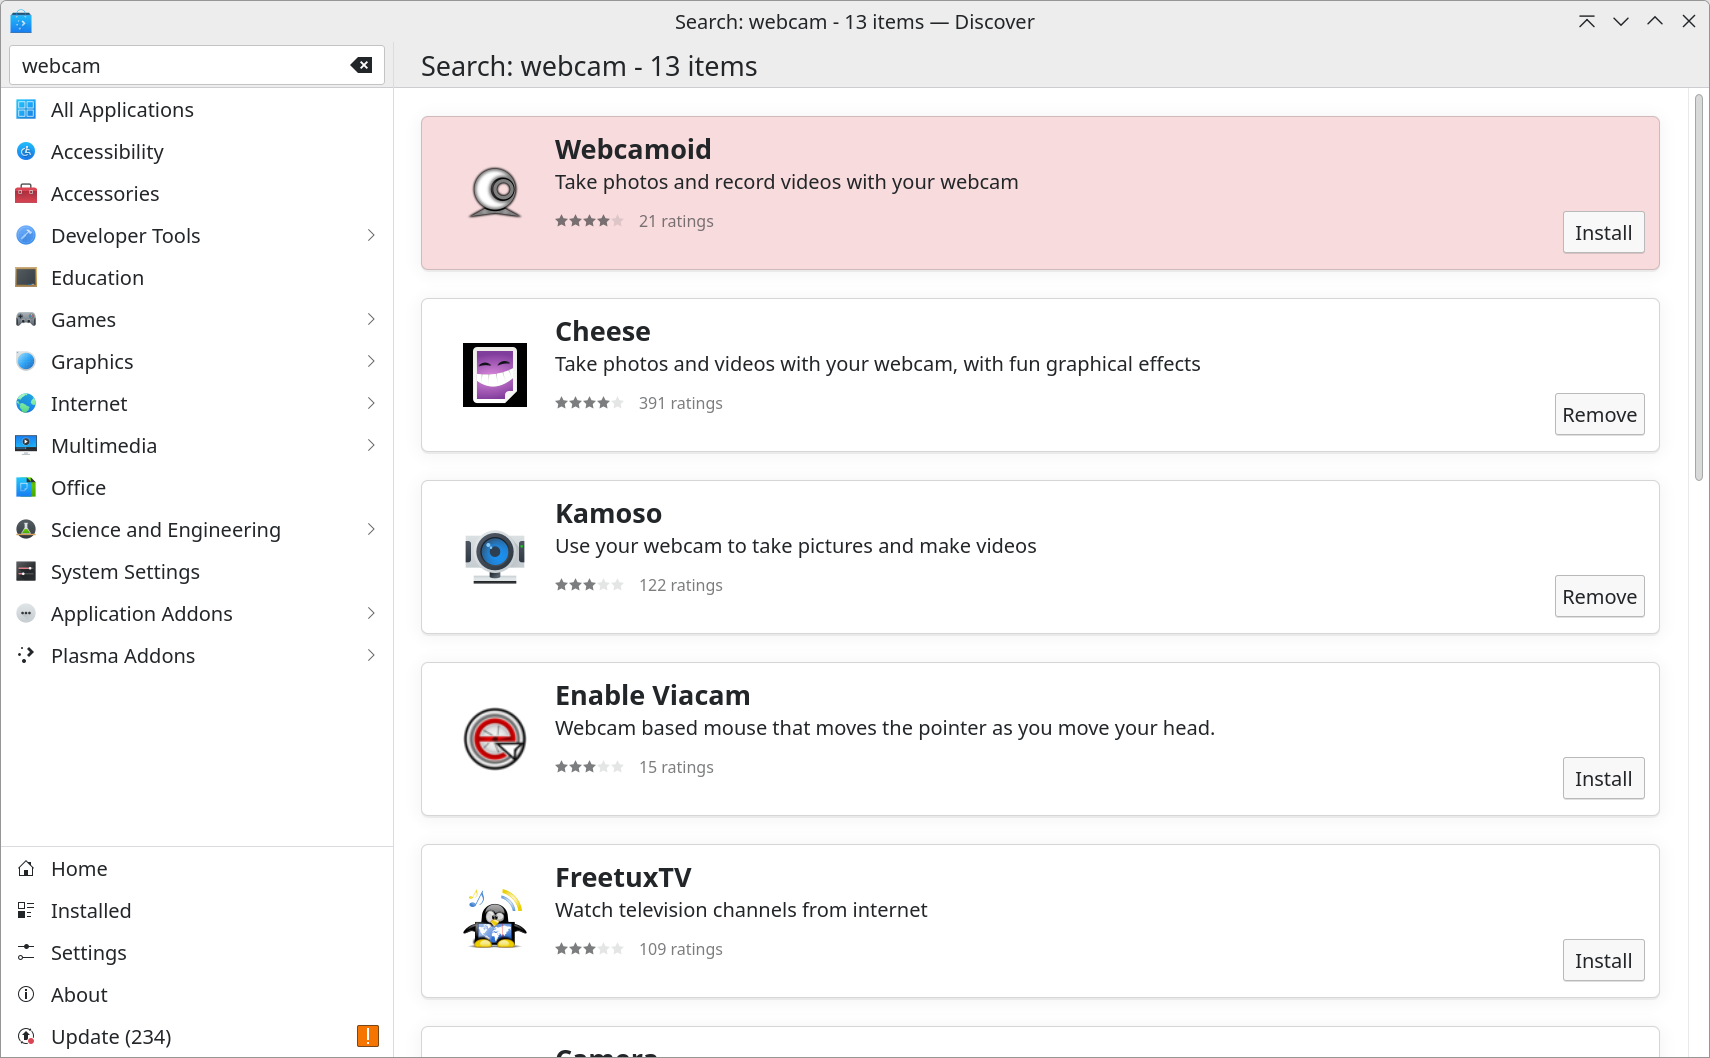The image size is (1710, 1058).
Task: Click the All Applications icon
Action: [26, 109]
